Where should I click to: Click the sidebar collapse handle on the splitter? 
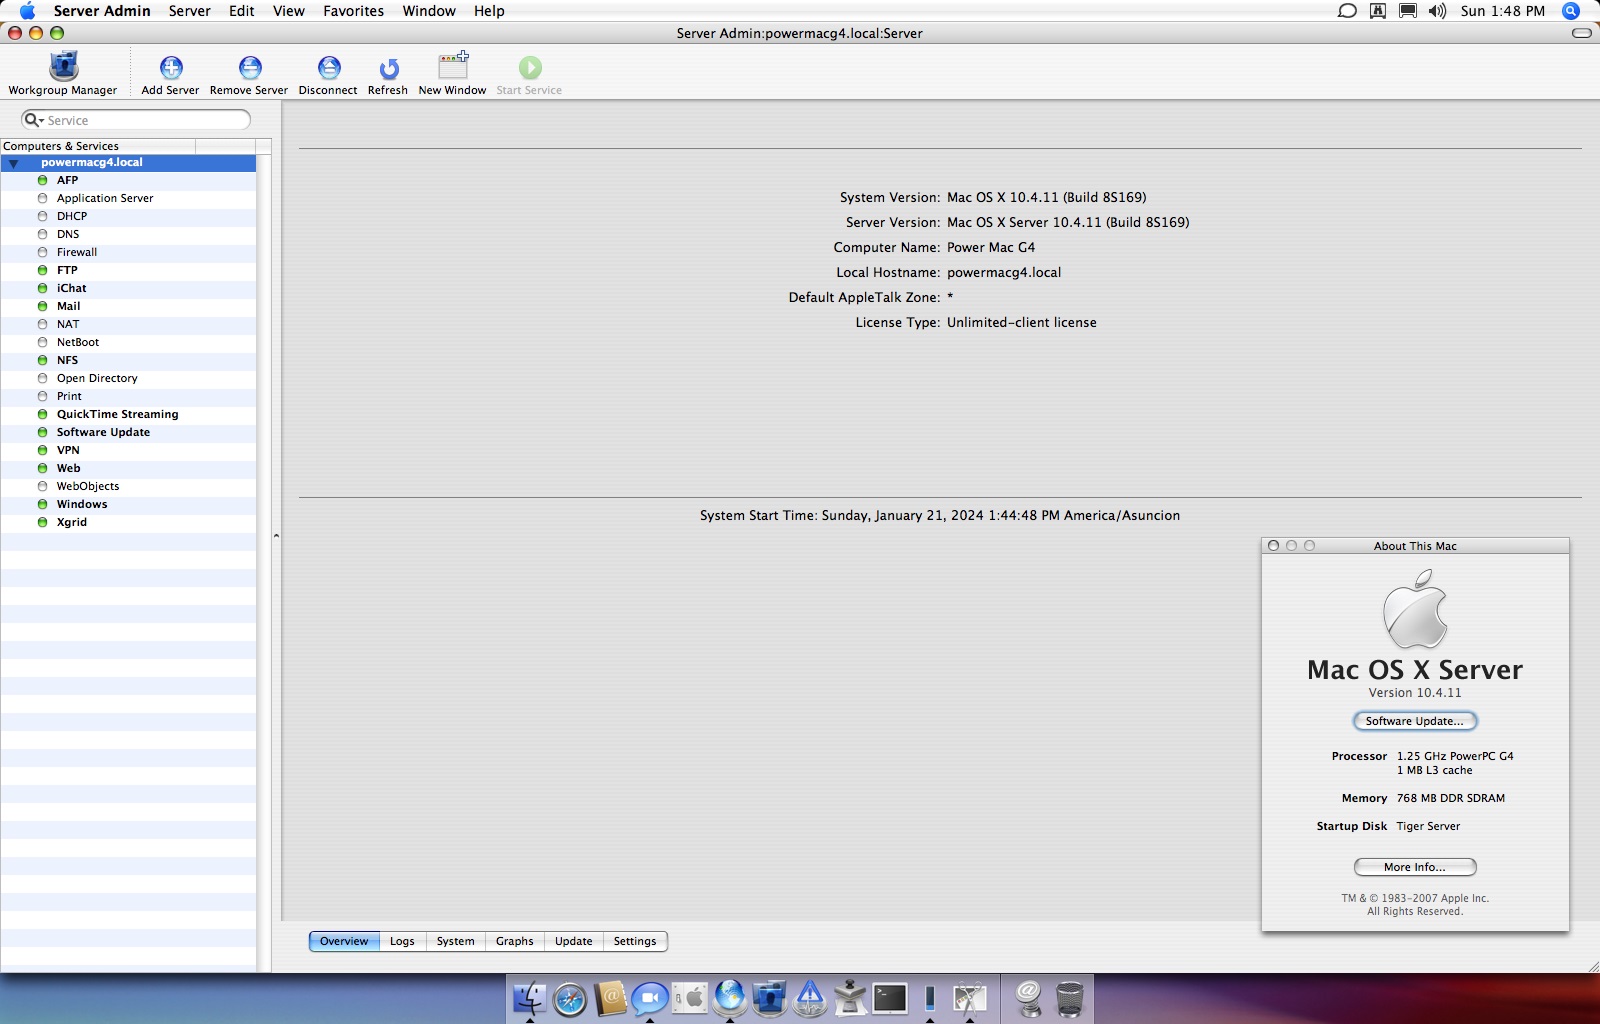click(x=276, y=536)
